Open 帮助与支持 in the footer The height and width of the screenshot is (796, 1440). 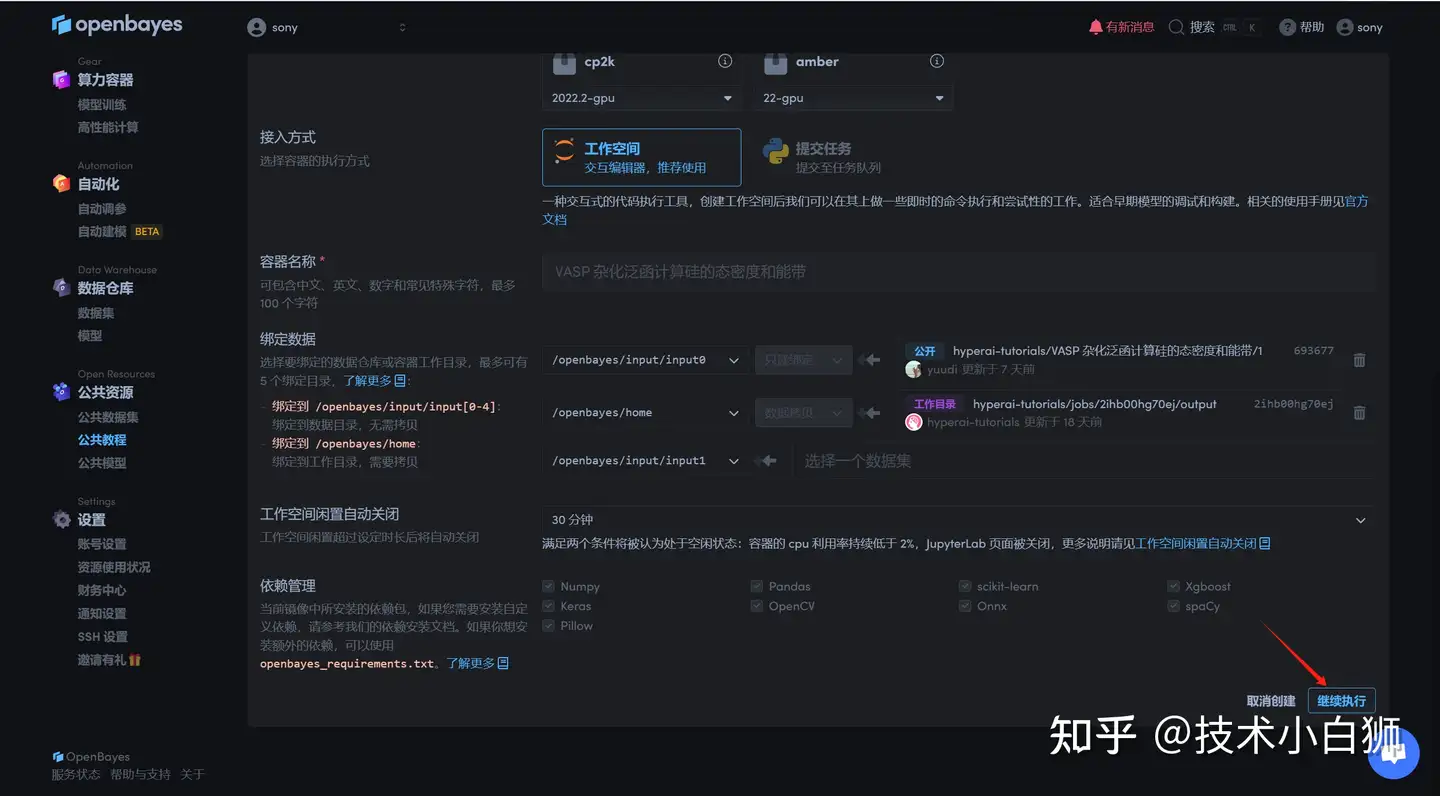140,775
